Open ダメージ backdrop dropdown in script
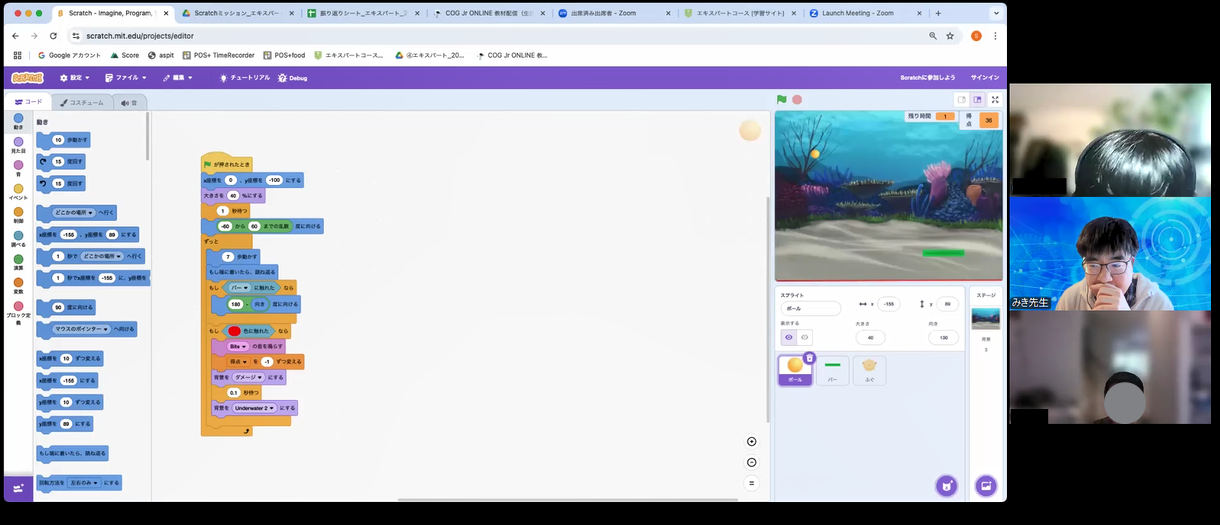 pos(249,377)
